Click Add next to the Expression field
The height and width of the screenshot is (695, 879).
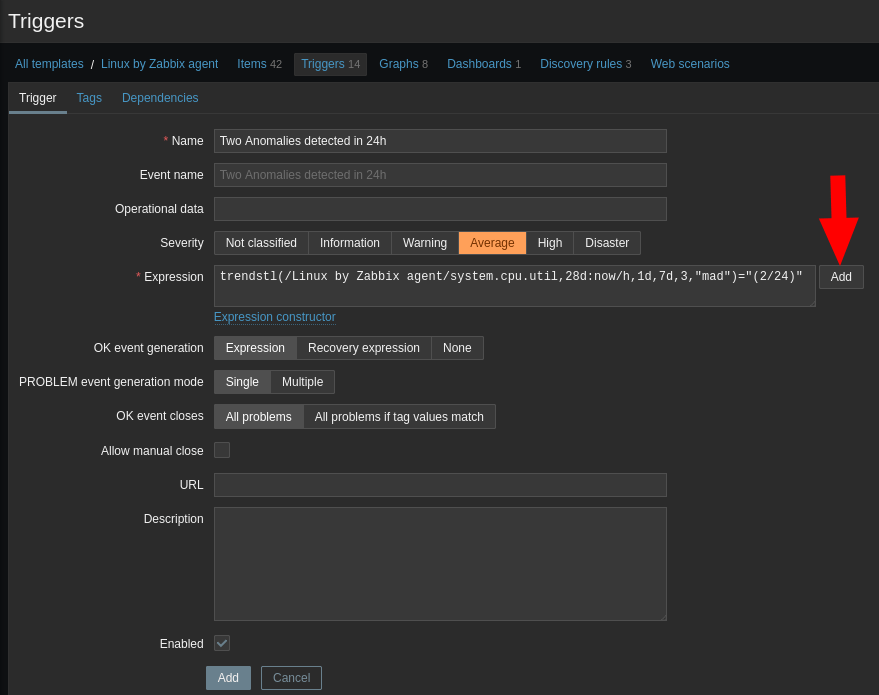pyautogui.click(x=840, y=277)
